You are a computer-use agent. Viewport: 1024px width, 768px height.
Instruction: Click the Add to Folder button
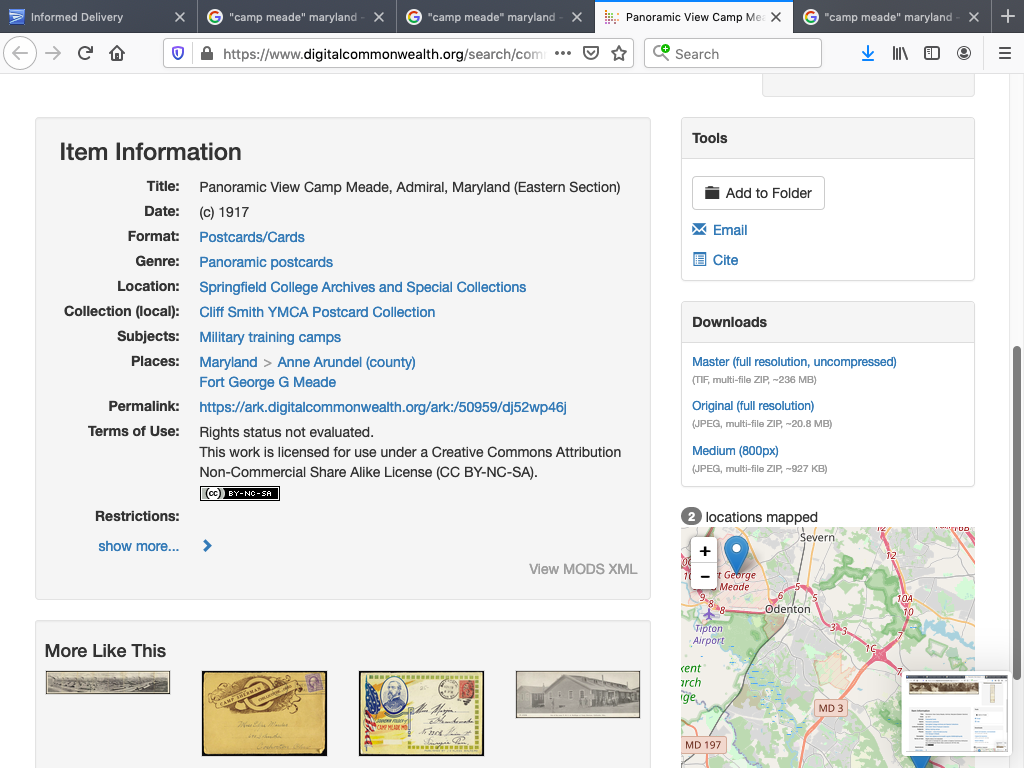point(758,193)
